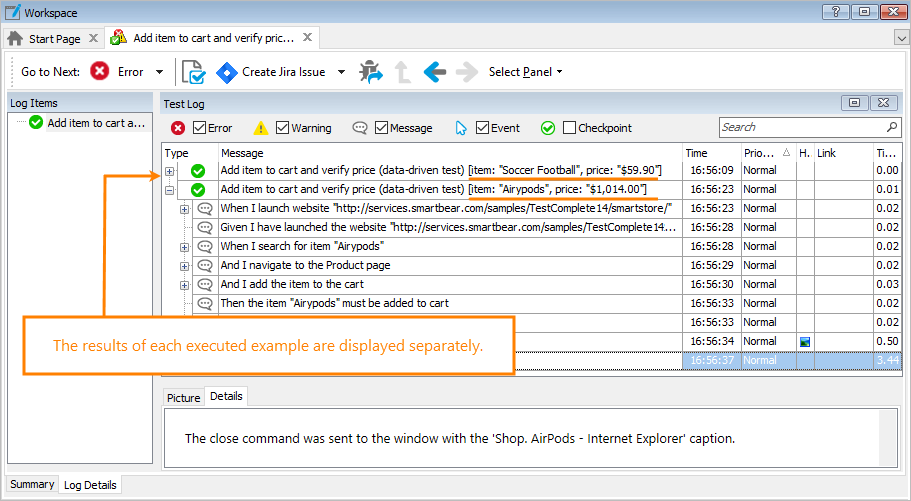Click the log export document icon
The image size is (911, 501).
click(x=193, y=72)
